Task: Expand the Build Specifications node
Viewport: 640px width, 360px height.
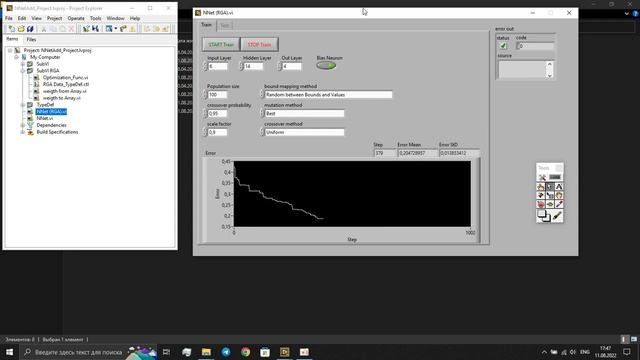Action: (23, 132)
